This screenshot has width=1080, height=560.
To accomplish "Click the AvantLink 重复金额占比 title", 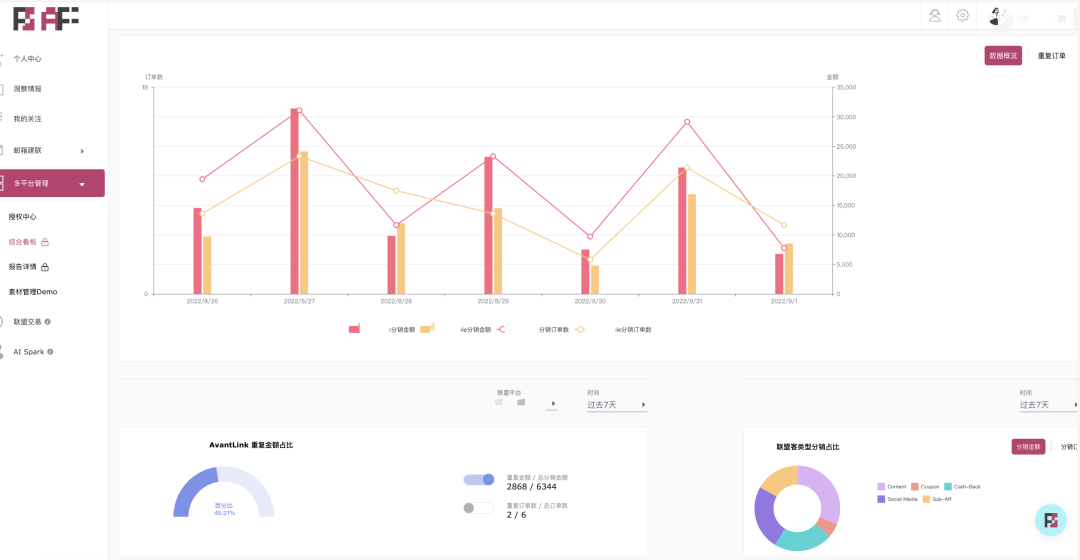I will (251, 445).
